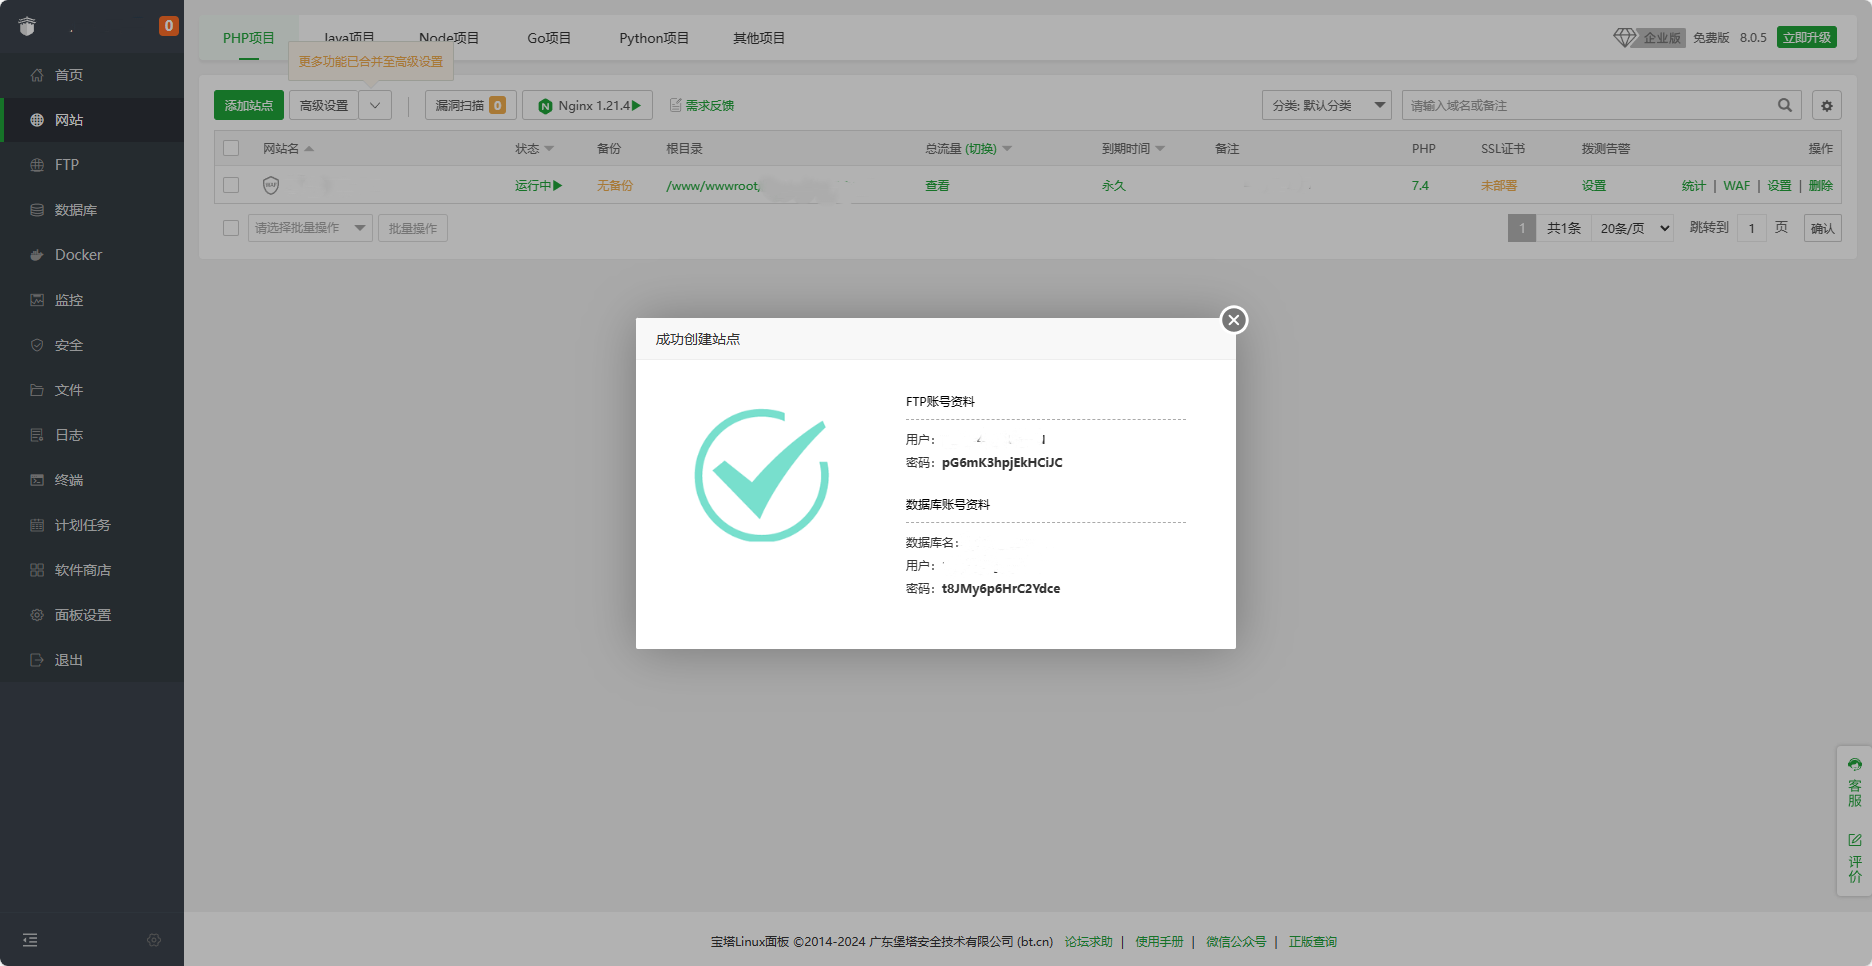Open 评价 feedback widget
Viewport: 1872px width, 966px height.
pos(1855,858)
